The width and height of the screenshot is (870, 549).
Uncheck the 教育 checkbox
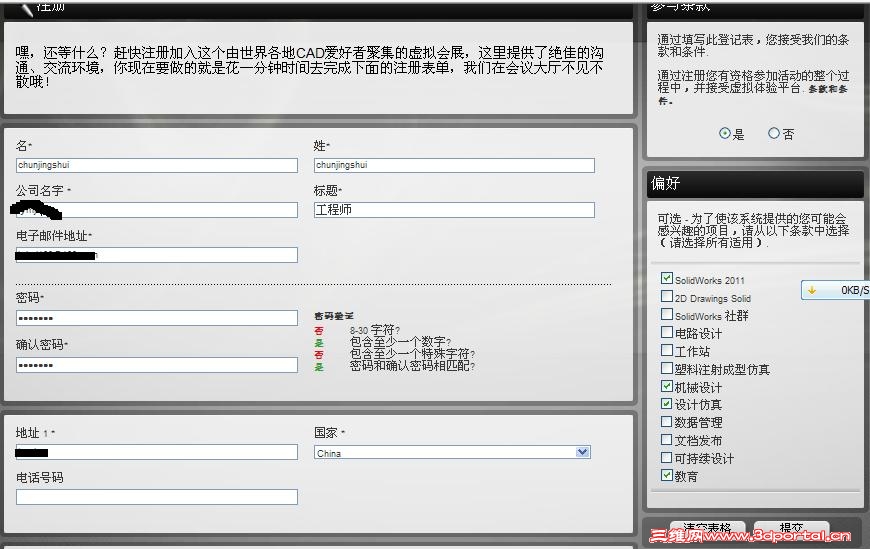[667, 475]
